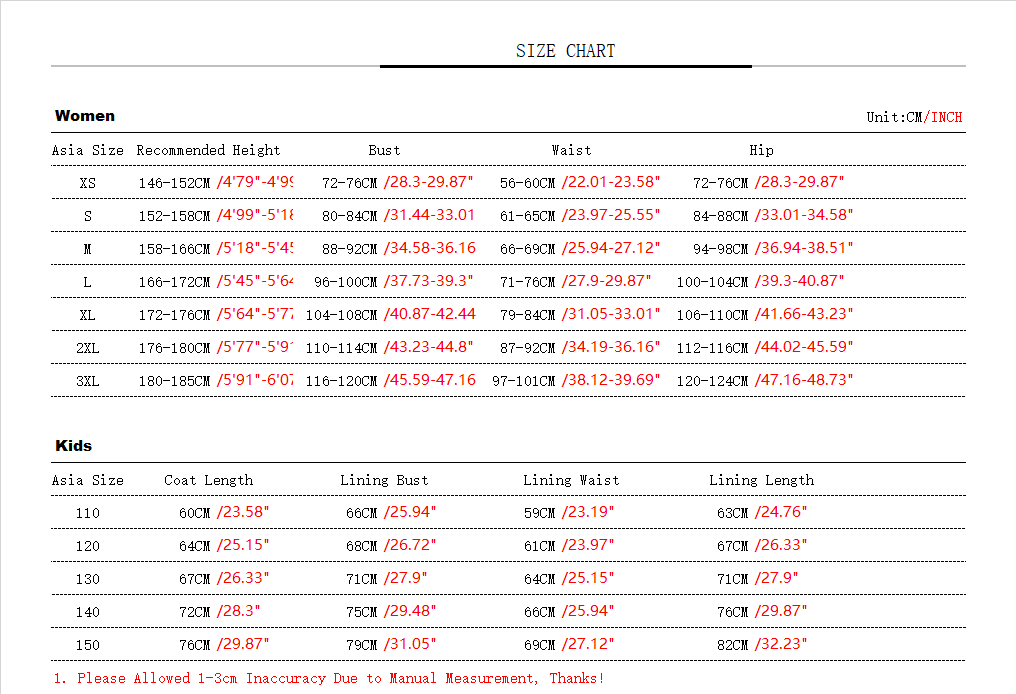The height and width of the screenshot is (694, 1016).
Task: Click the 3XL size row label
Action: 88,381
